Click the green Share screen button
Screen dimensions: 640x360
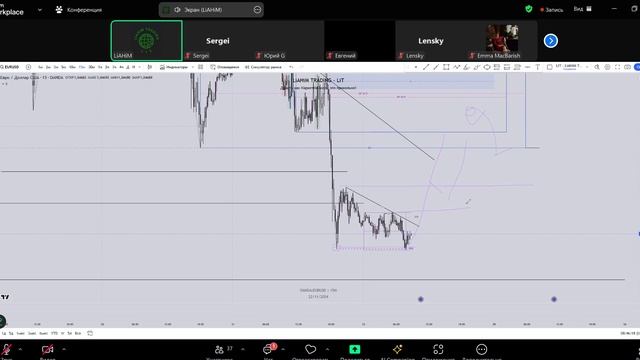coord(355,349)
